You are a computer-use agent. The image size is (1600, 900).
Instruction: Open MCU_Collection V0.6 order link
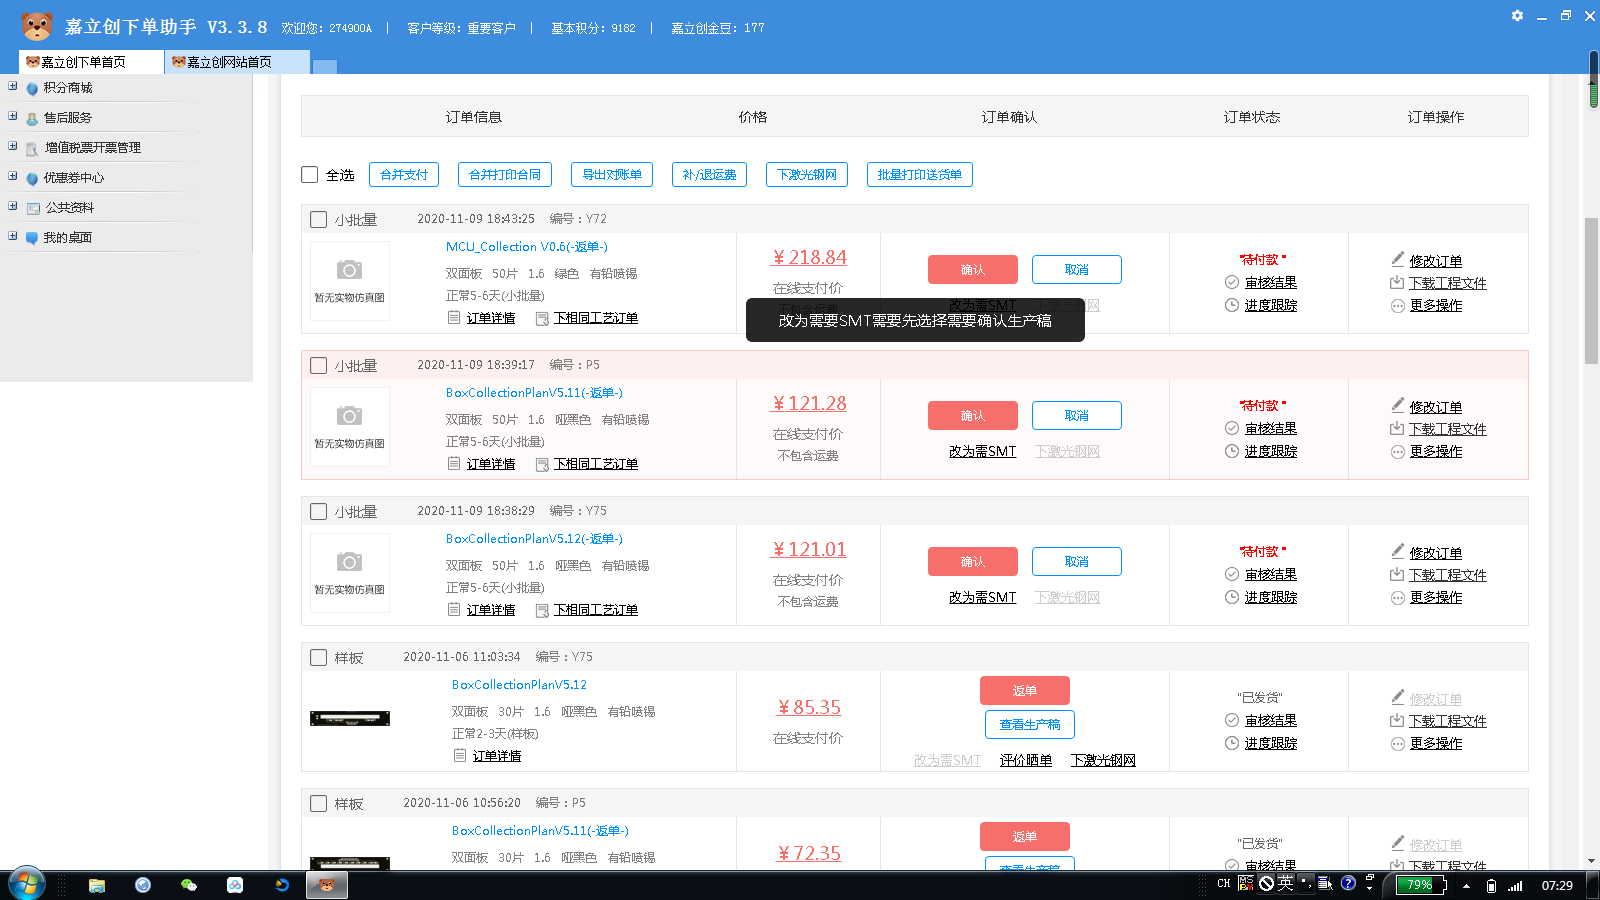[526, 247]
